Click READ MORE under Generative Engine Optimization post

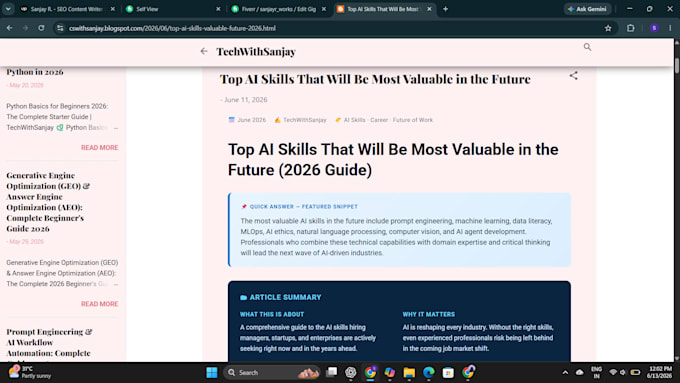pyautogui.click(x=99, y=304)
